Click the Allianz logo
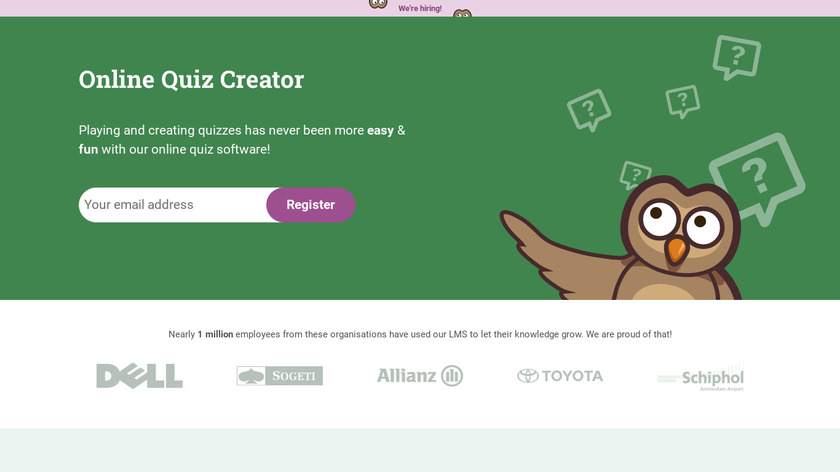 tap(419, 376)
